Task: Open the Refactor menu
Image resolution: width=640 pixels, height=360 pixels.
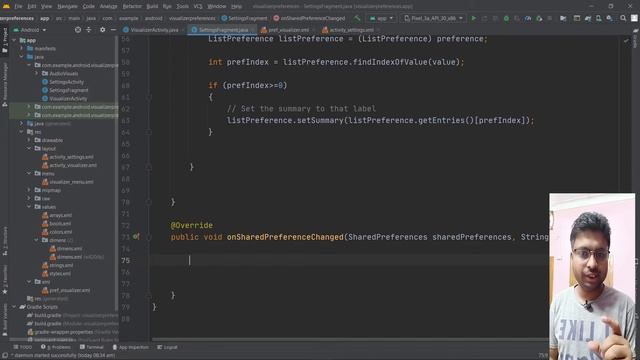Action: 132,7
